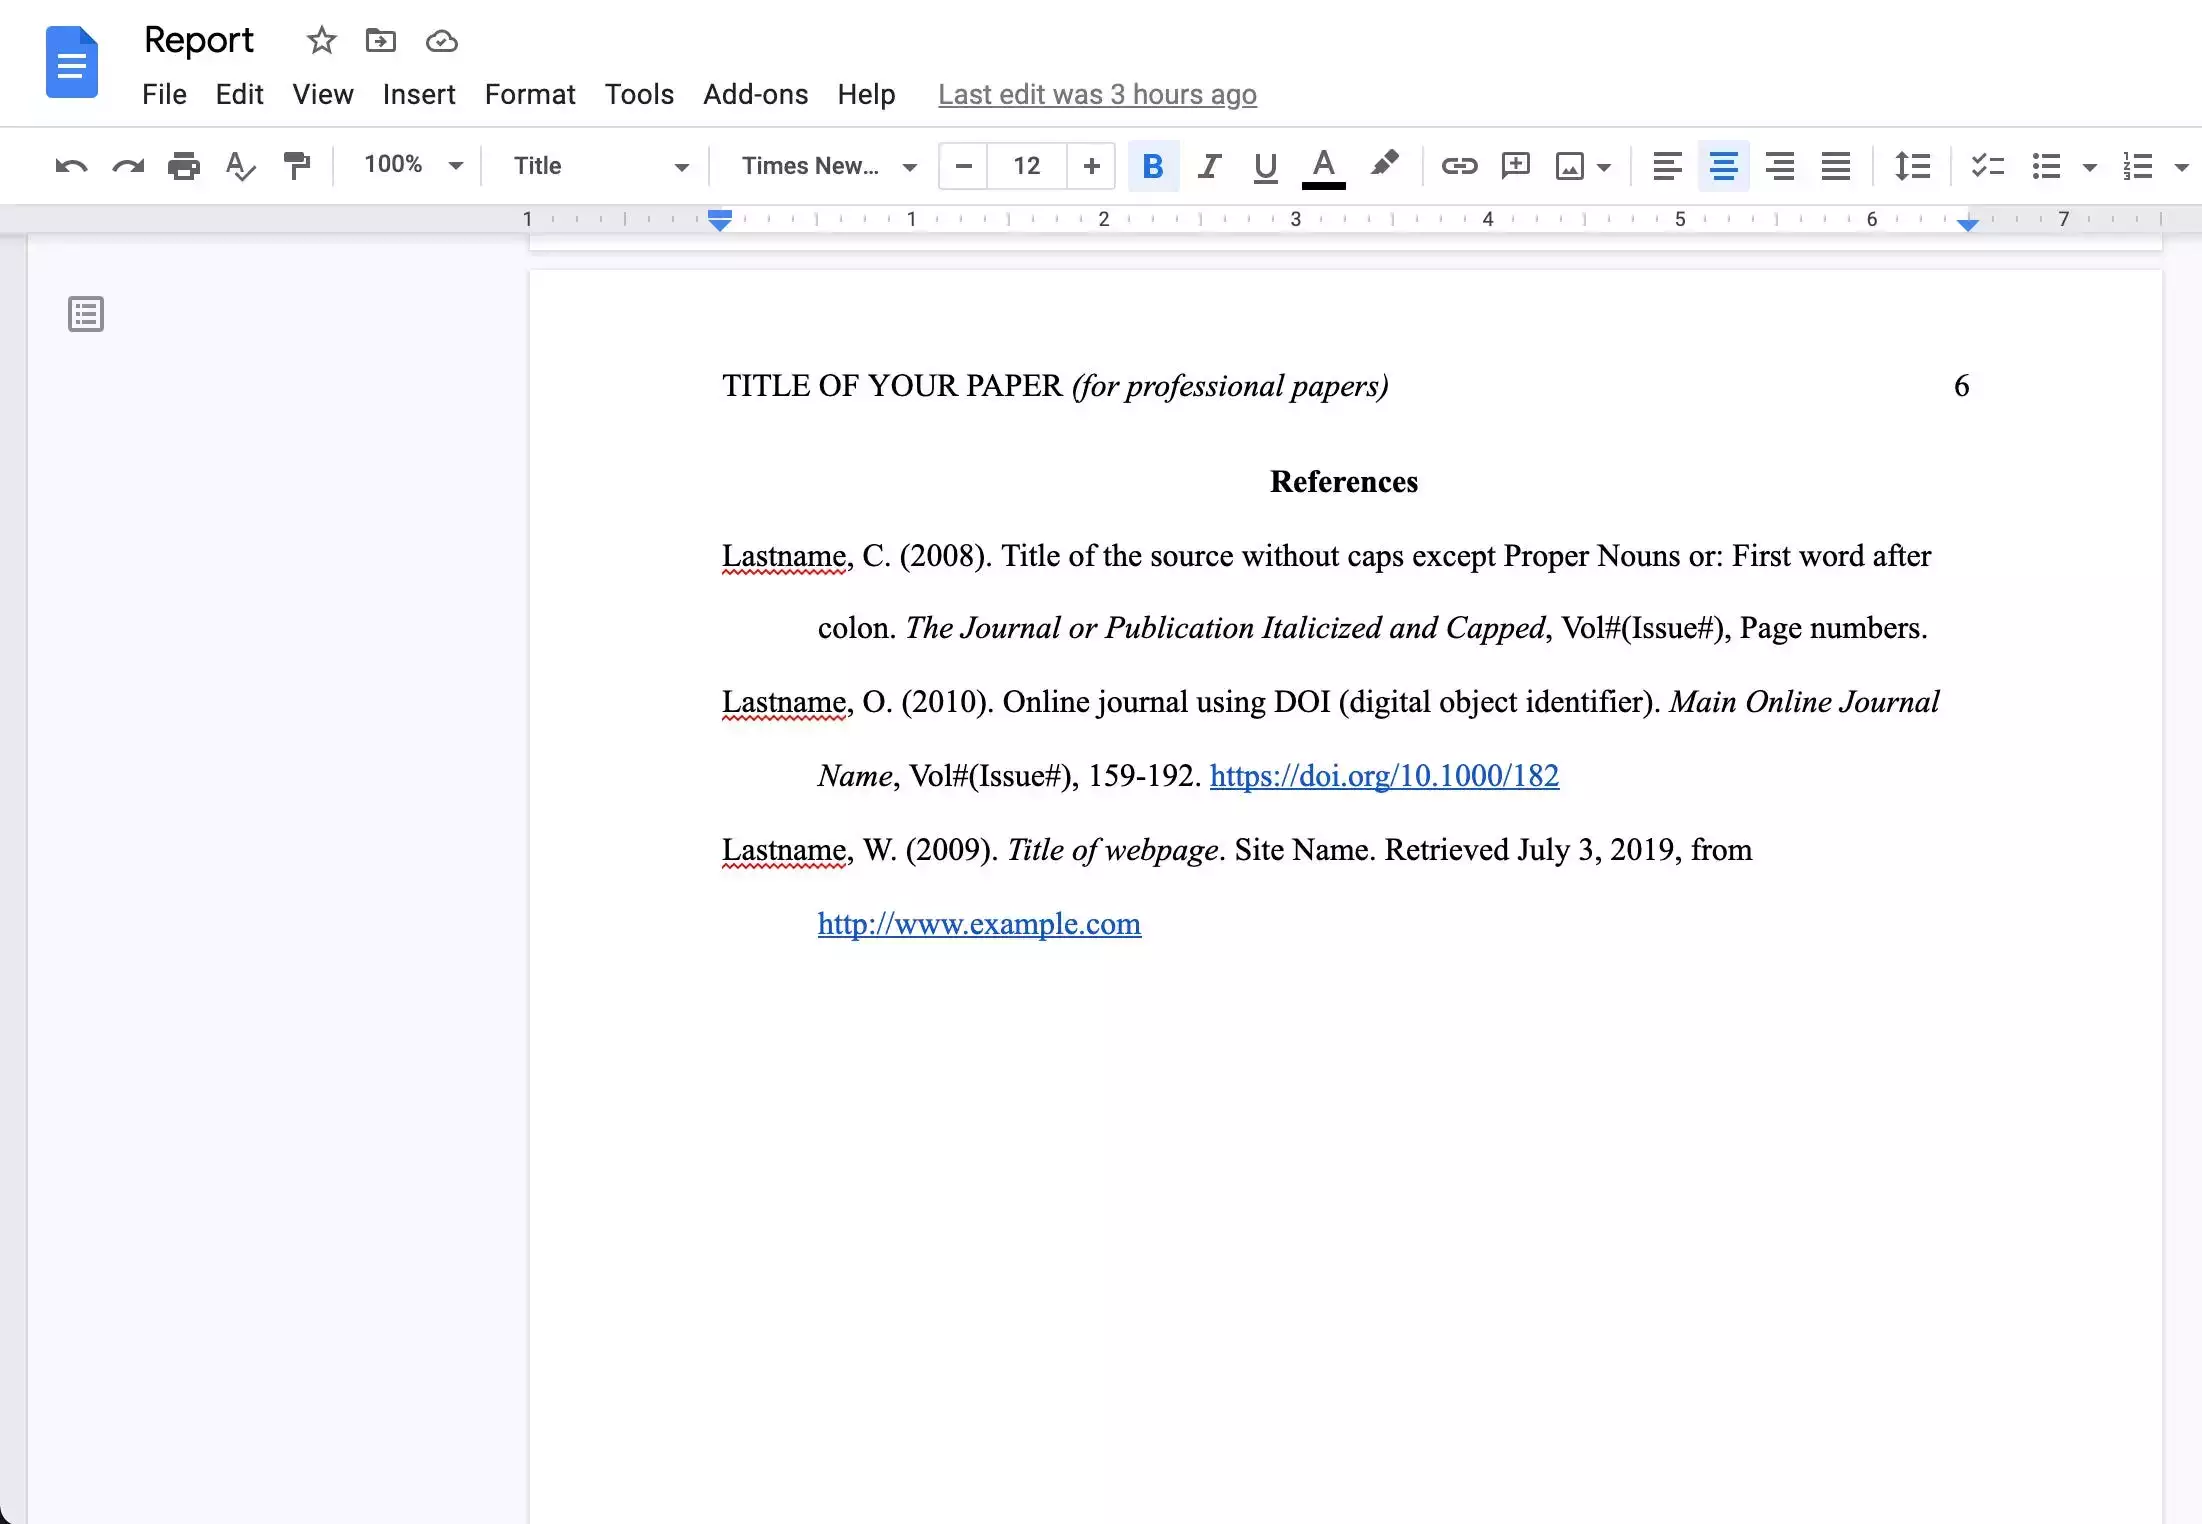Screen dimensions: 2202x1524
Task: Click page number 6 in header
Action: click(x=1962, y=386)
